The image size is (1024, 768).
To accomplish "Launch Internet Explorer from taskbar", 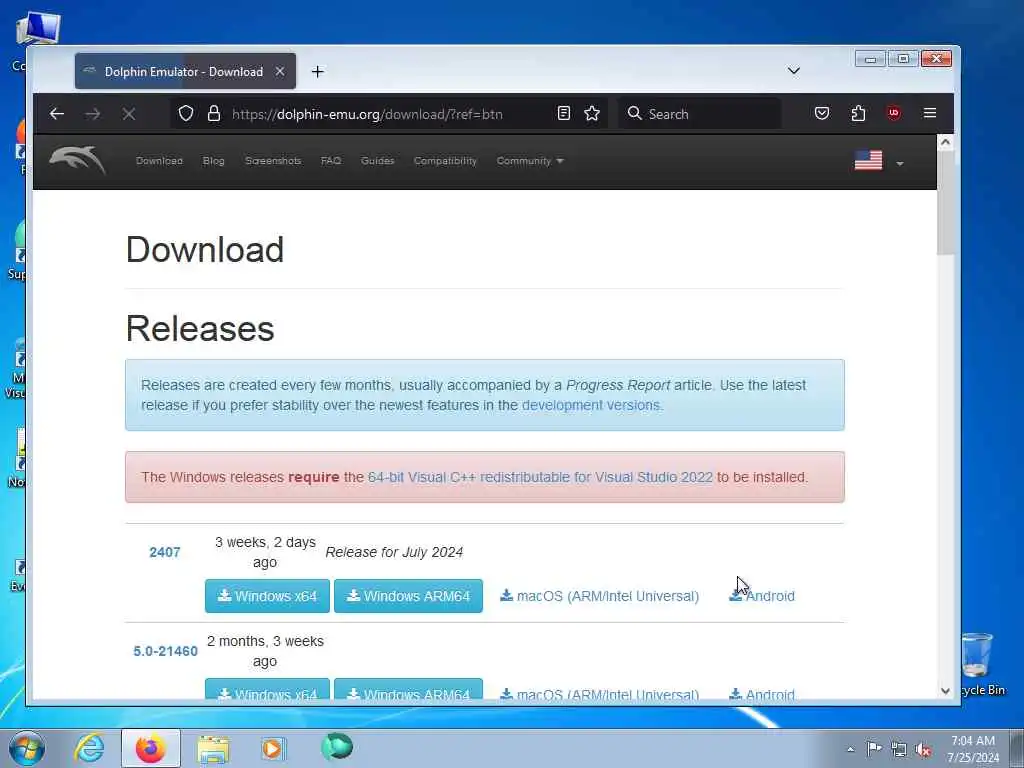I will pyautogui.click(x=89, y=748).
